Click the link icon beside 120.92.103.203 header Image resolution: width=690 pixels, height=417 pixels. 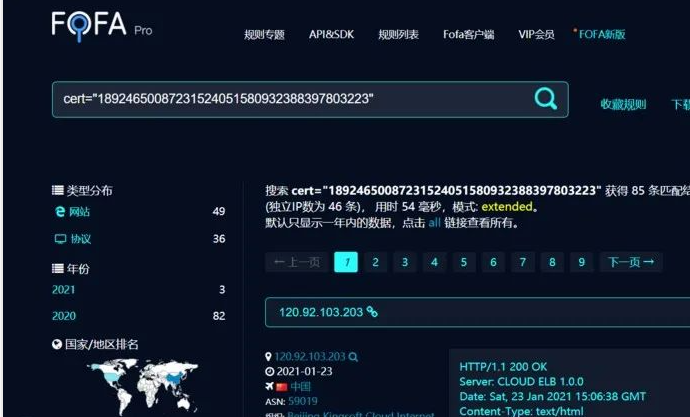pyautogui.click(x=372, y=312)
